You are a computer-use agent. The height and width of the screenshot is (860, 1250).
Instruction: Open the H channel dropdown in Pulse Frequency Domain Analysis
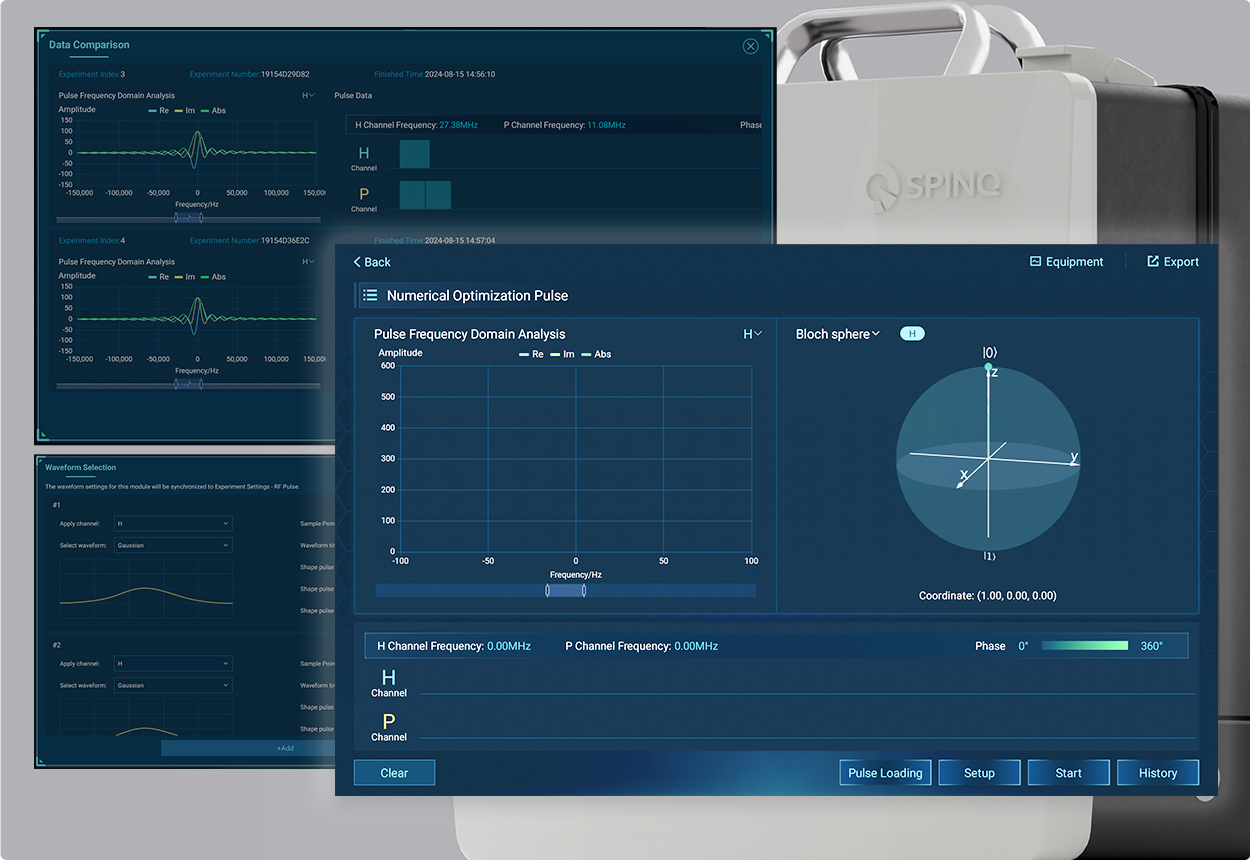[752, 334]
